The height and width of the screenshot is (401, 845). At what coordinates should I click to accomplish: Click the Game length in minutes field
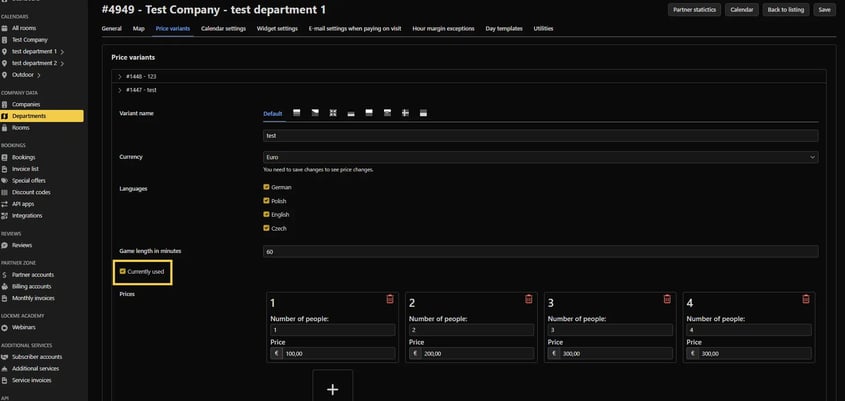click(540, 252)
